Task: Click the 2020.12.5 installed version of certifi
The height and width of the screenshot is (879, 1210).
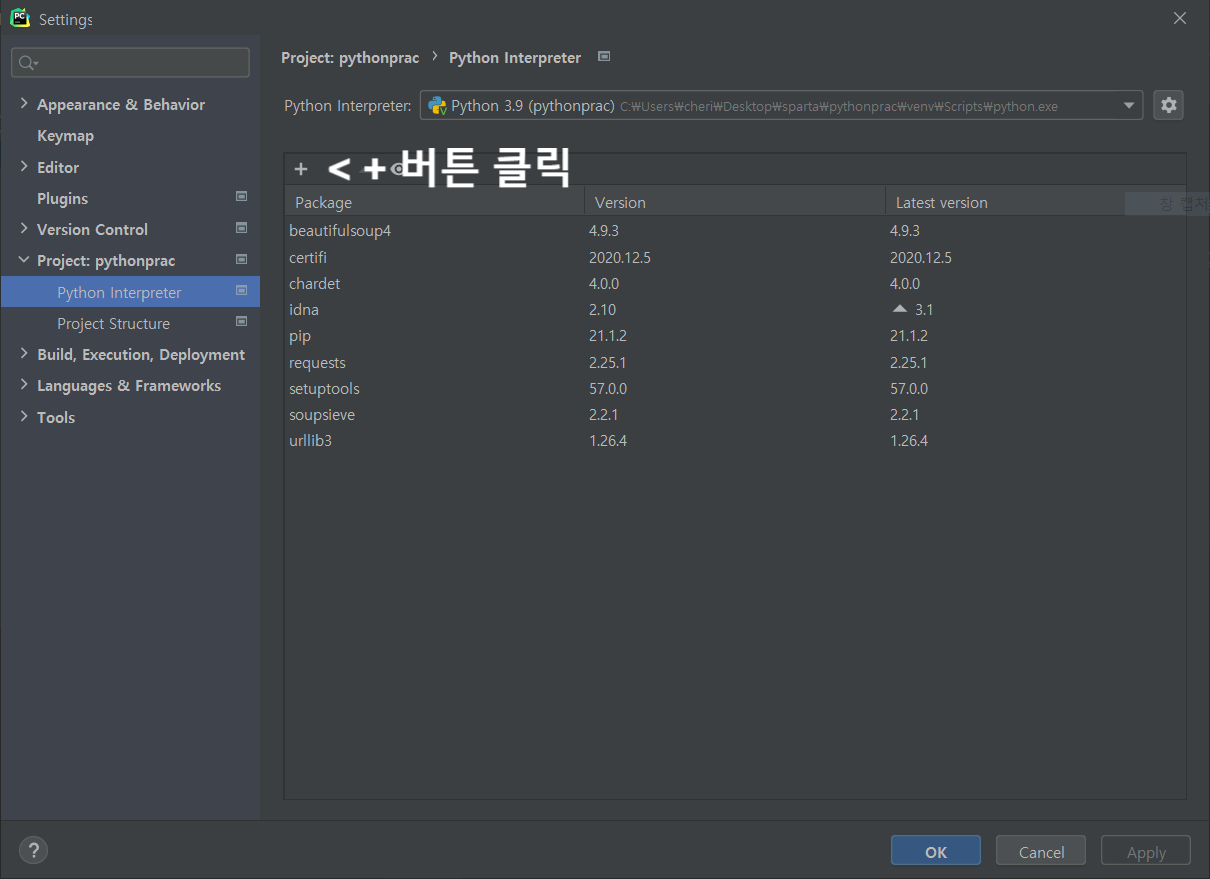Action: [x=620, y=257]
